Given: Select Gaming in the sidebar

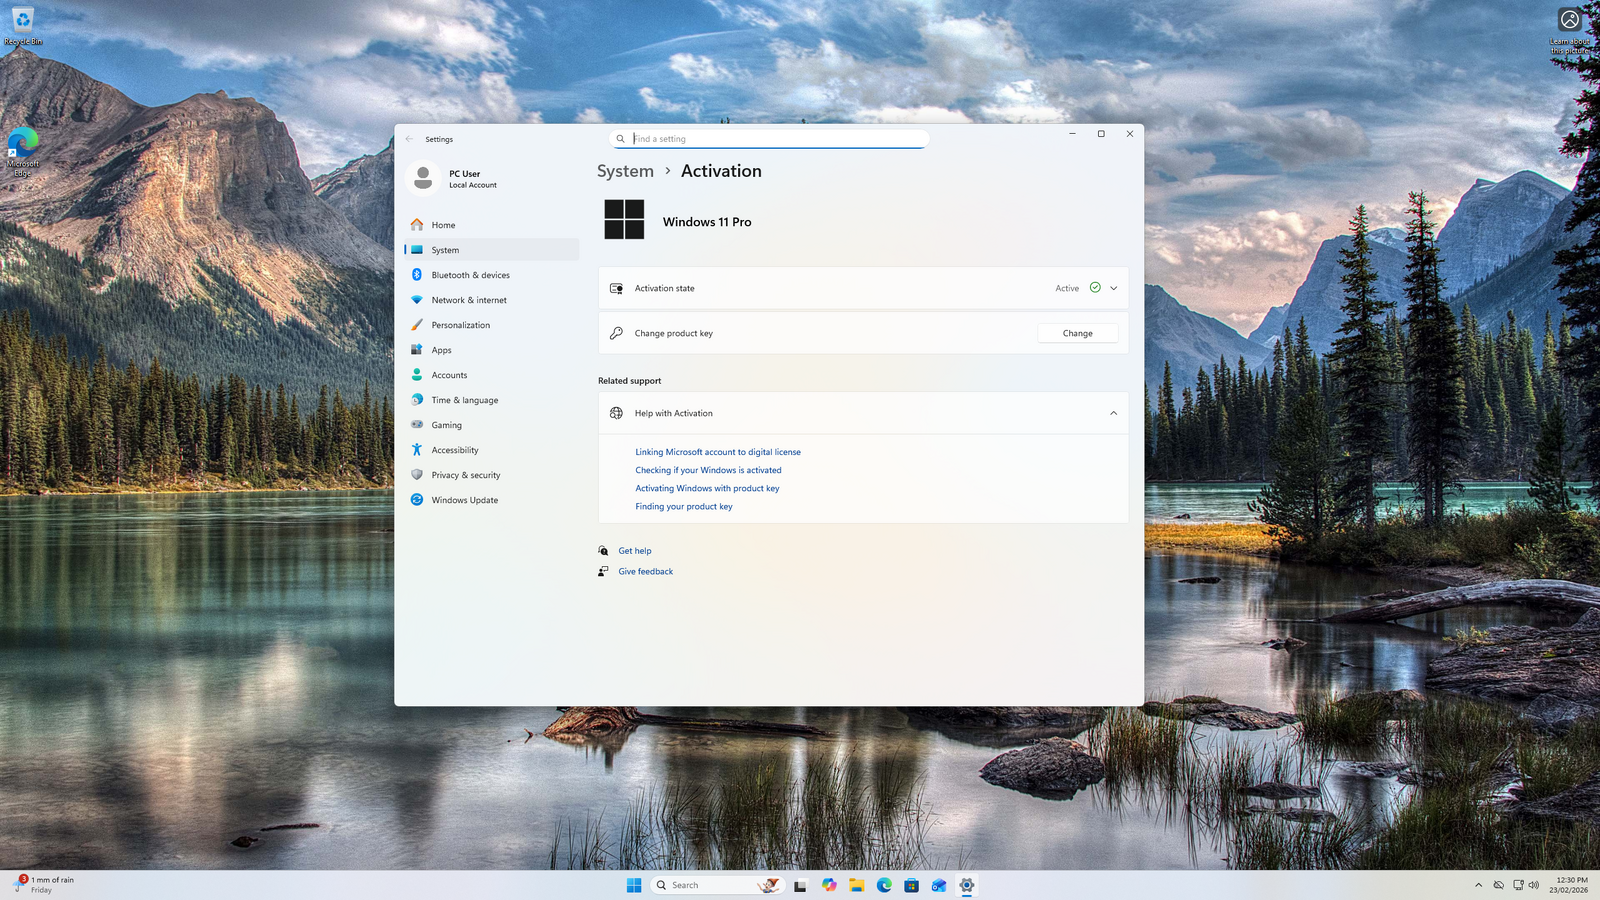Looking at the screenshot, I should click(x=446, y=425).
